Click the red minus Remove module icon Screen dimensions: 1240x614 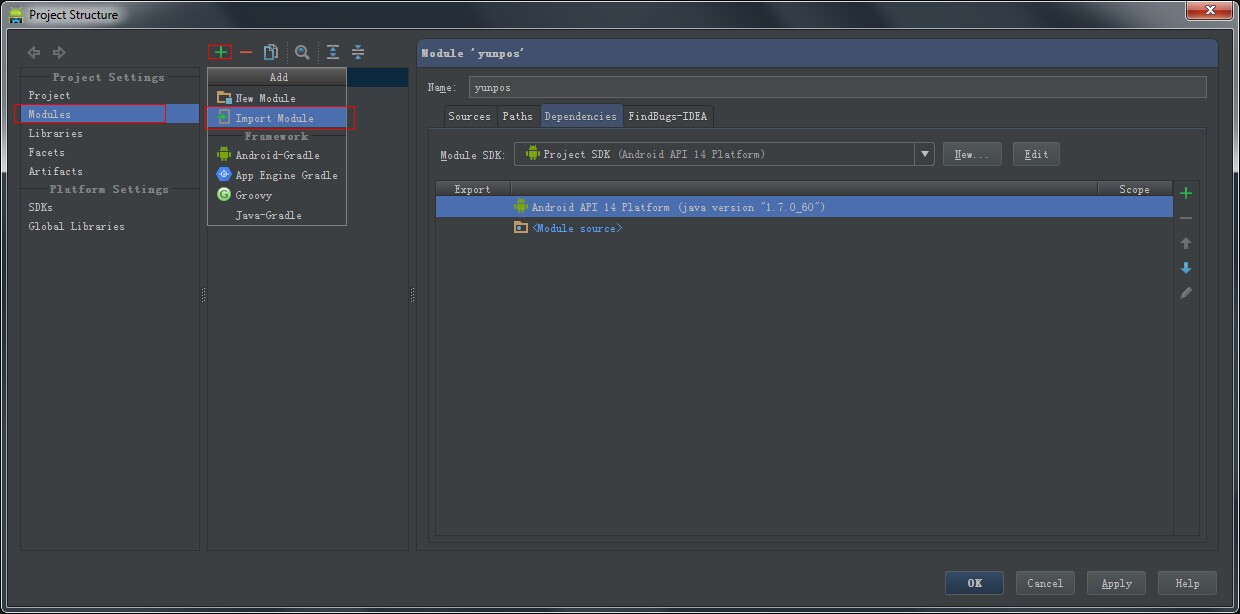(x=246, y=52)
